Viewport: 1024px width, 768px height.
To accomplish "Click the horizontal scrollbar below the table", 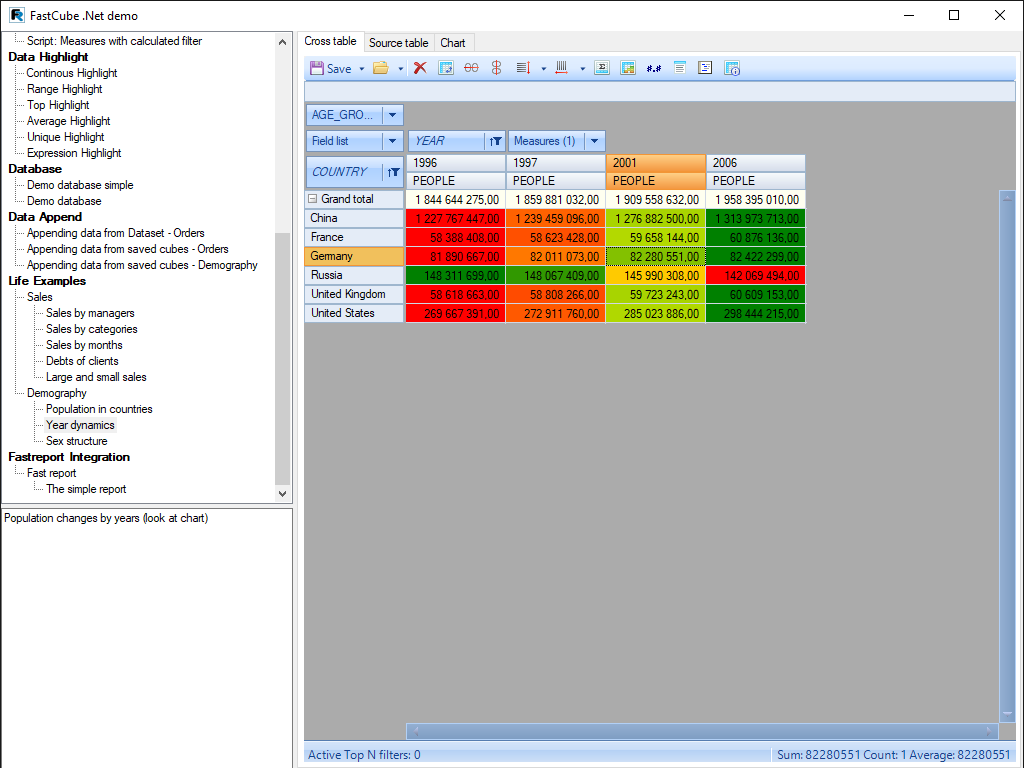I will [x=702, y=731].
